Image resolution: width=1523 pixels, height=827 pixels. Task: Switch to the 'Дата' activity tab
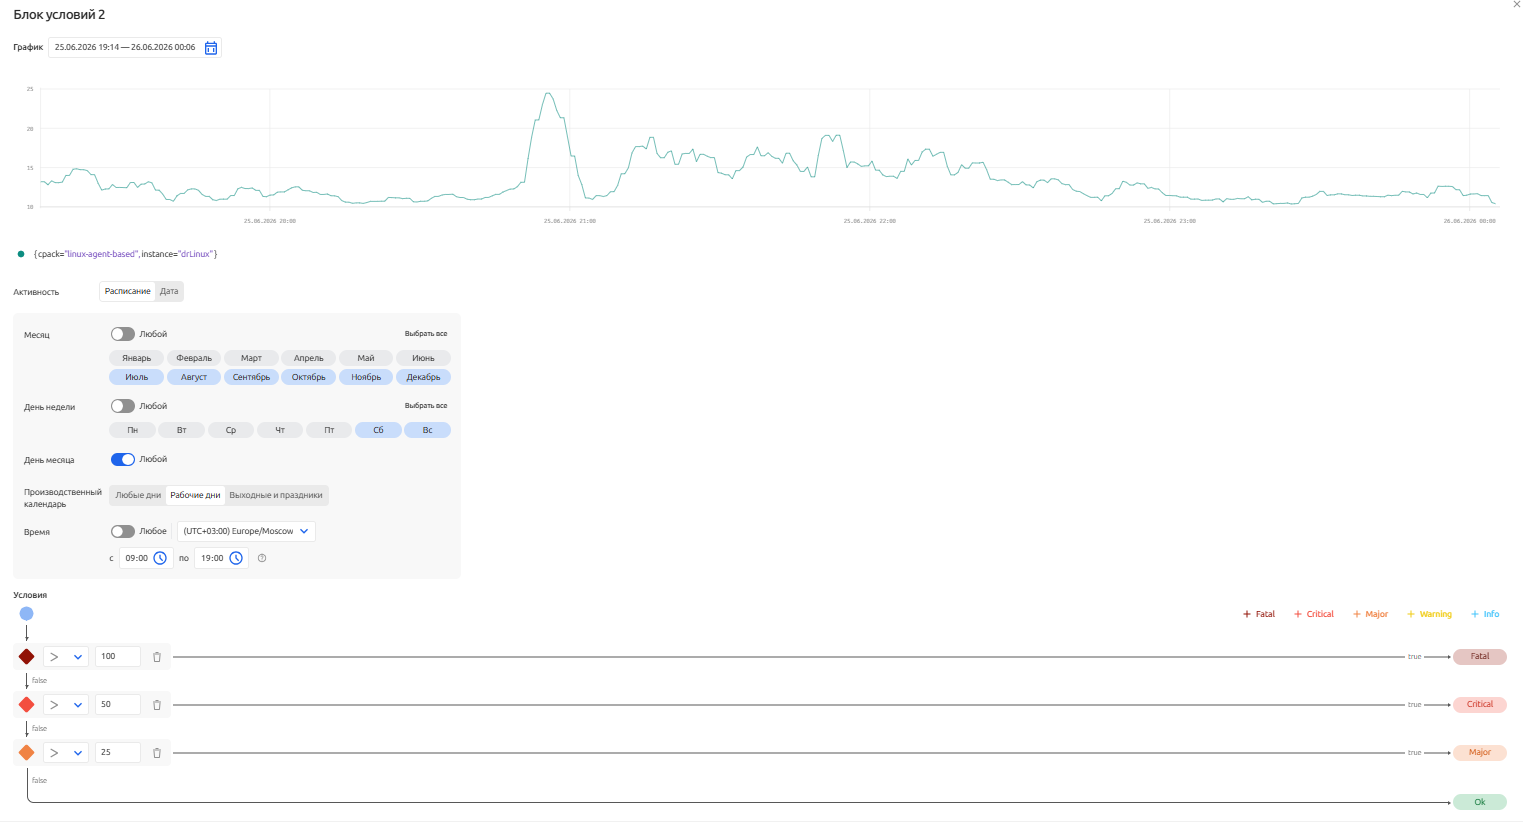click(169, 292)
